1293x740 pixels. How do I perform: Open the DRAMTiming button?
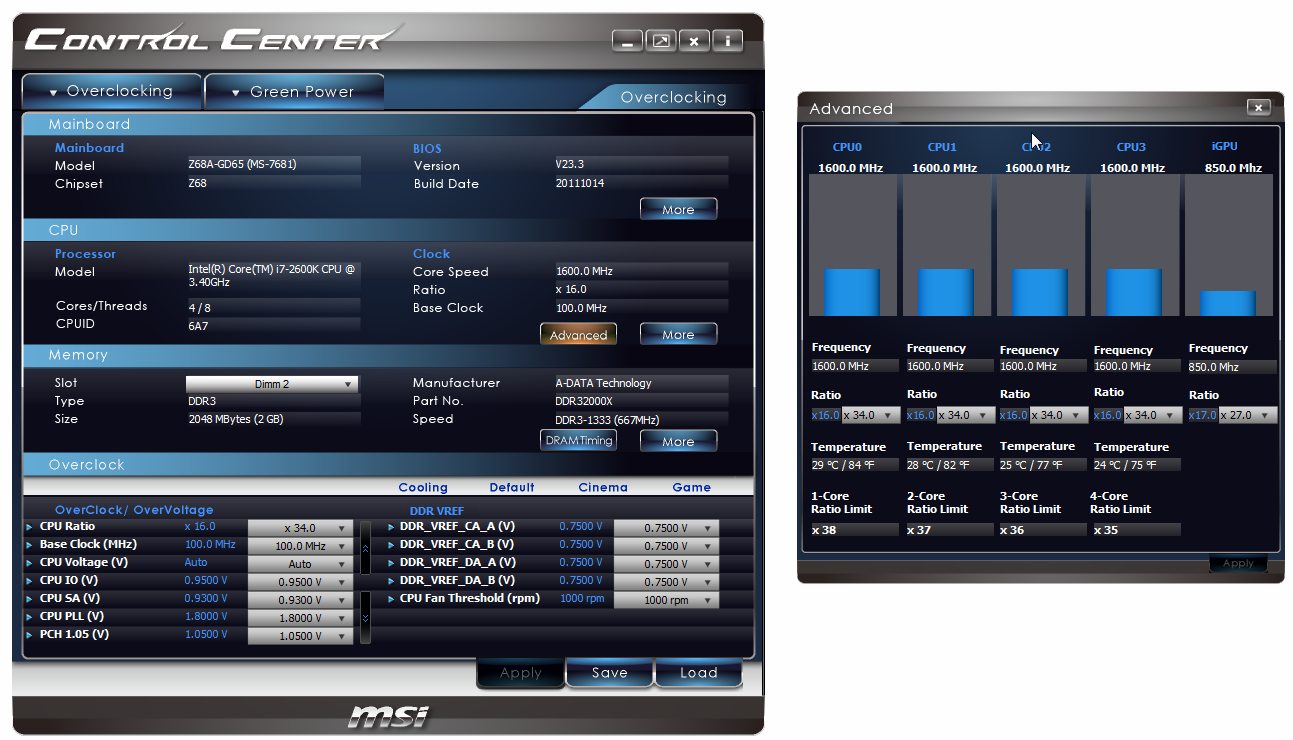click(x=578, y=440)
